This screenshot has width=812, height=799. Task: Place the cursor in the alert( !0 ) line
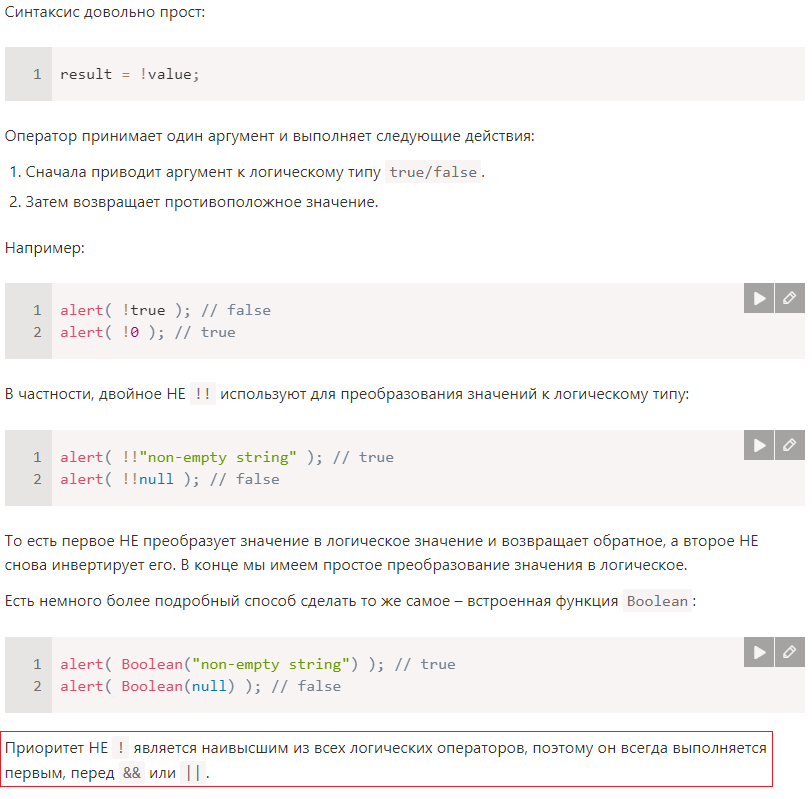(148, 332)
